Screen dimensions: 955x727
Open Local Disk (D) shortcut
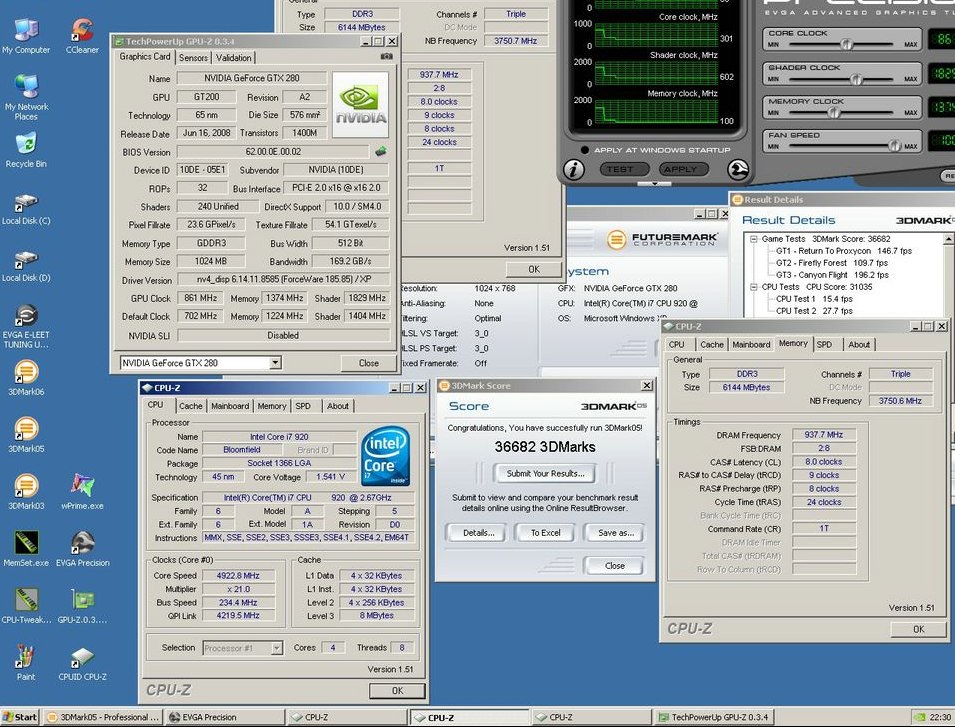coord(26,266)
